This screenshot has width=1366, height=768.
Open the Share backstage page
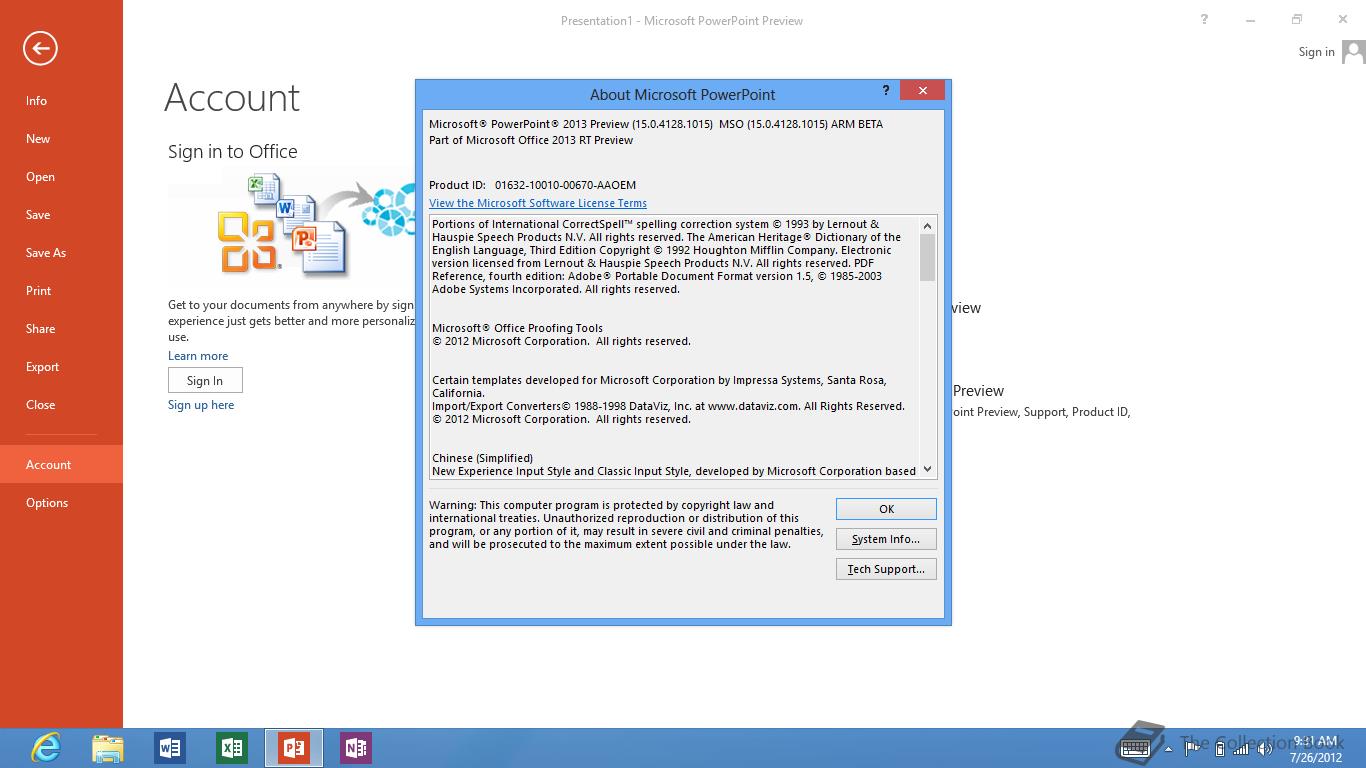61,329
